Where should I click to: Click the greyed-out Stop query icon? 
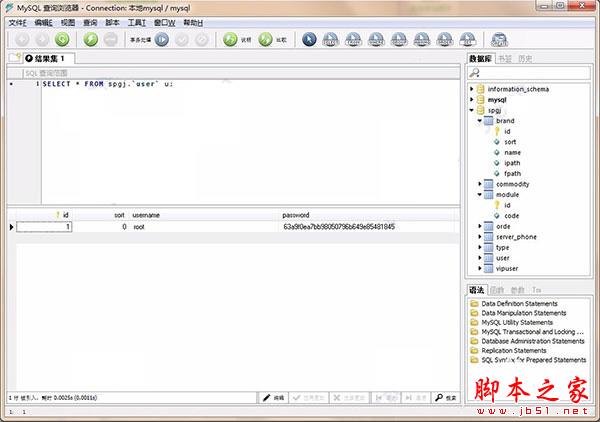[111, 39]
